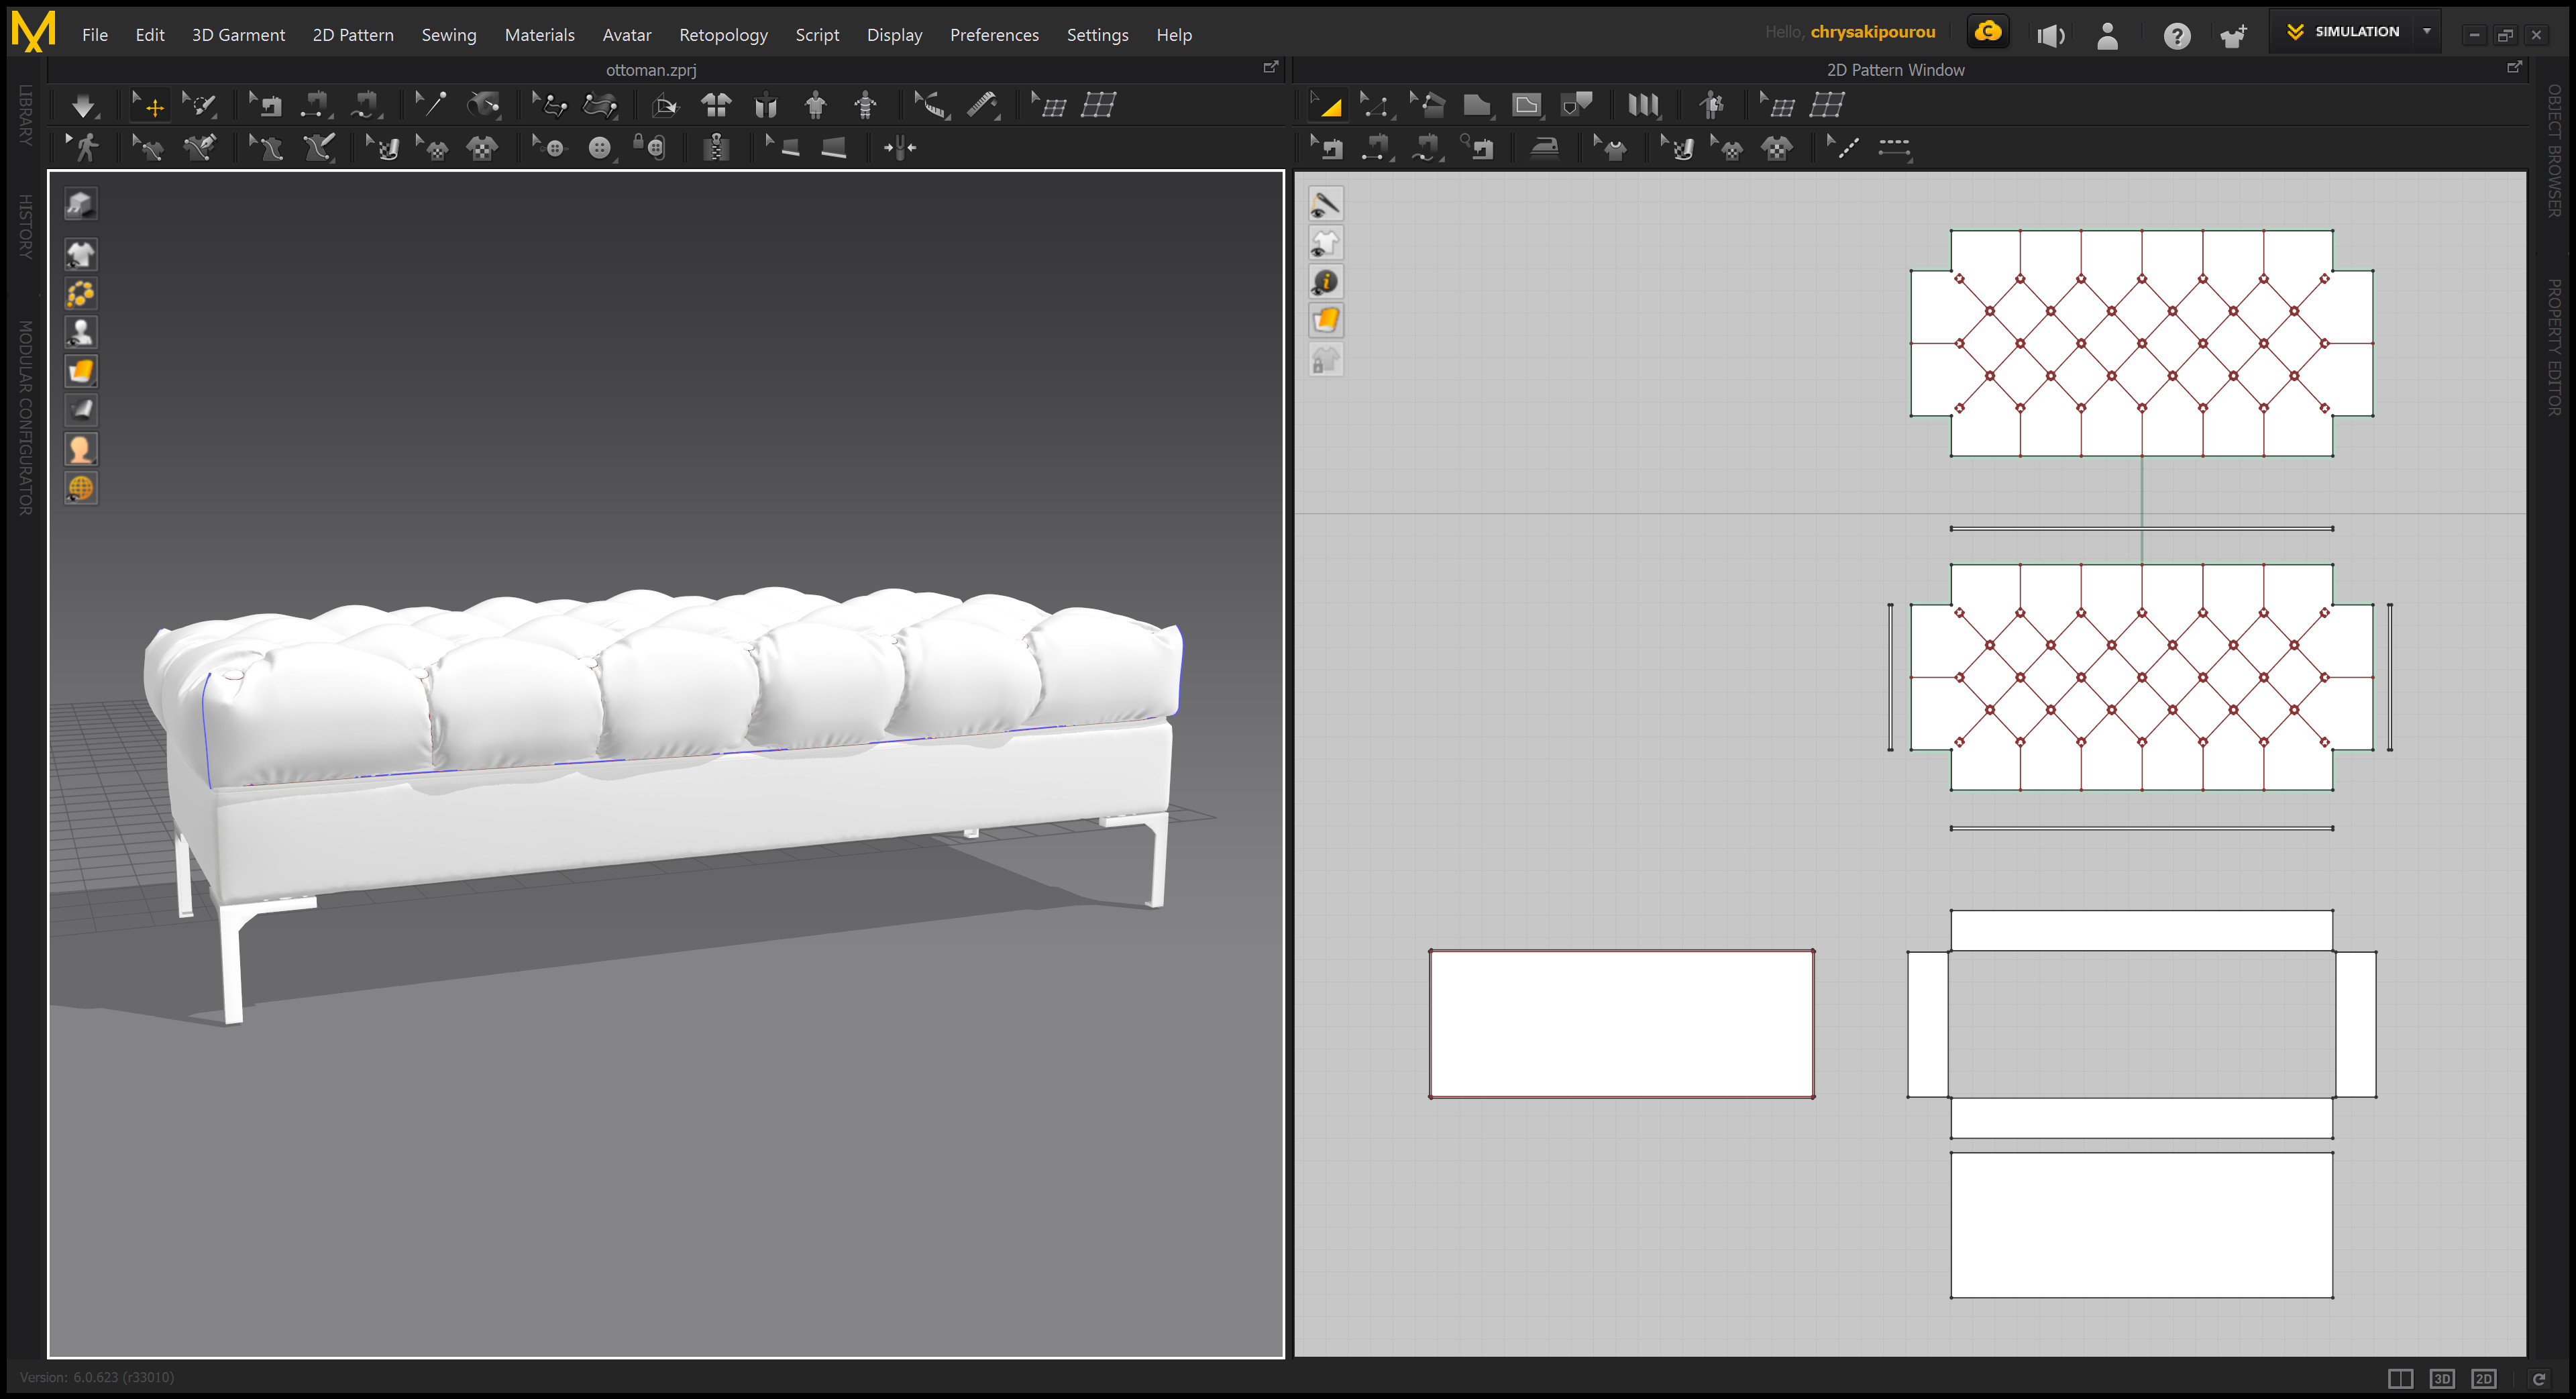Select the Transform Pattern tool
Screen dimensions: 2576x1399
(x=1329, y=105)
